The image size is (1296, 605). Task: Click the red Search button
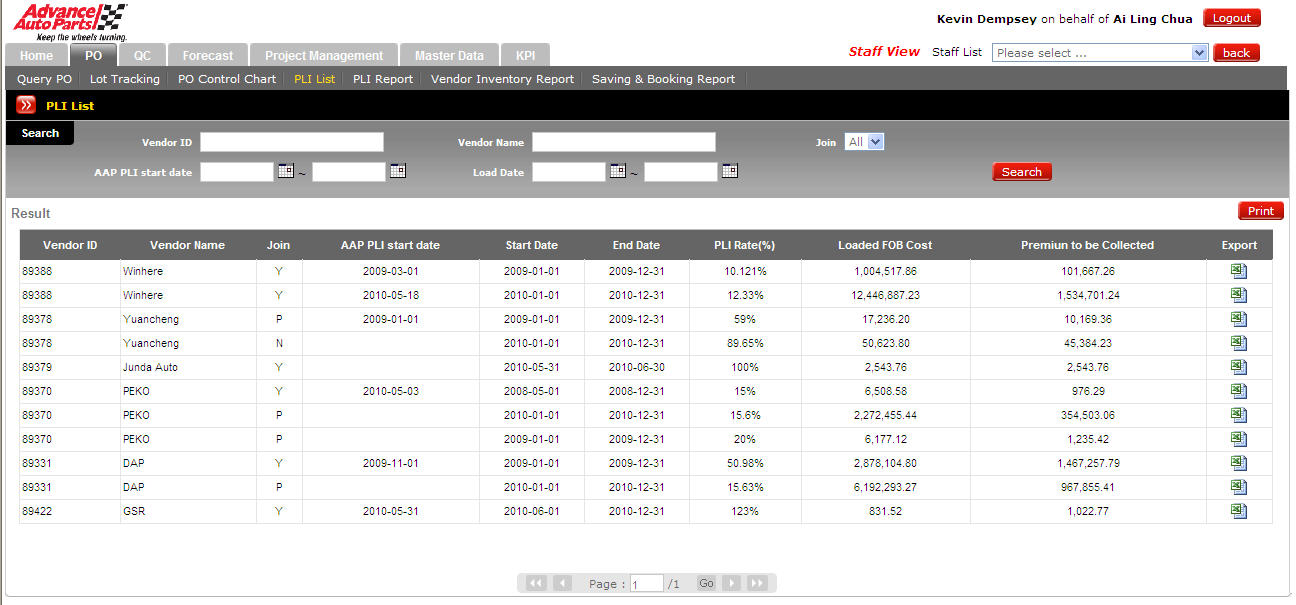click(1021, 172)
